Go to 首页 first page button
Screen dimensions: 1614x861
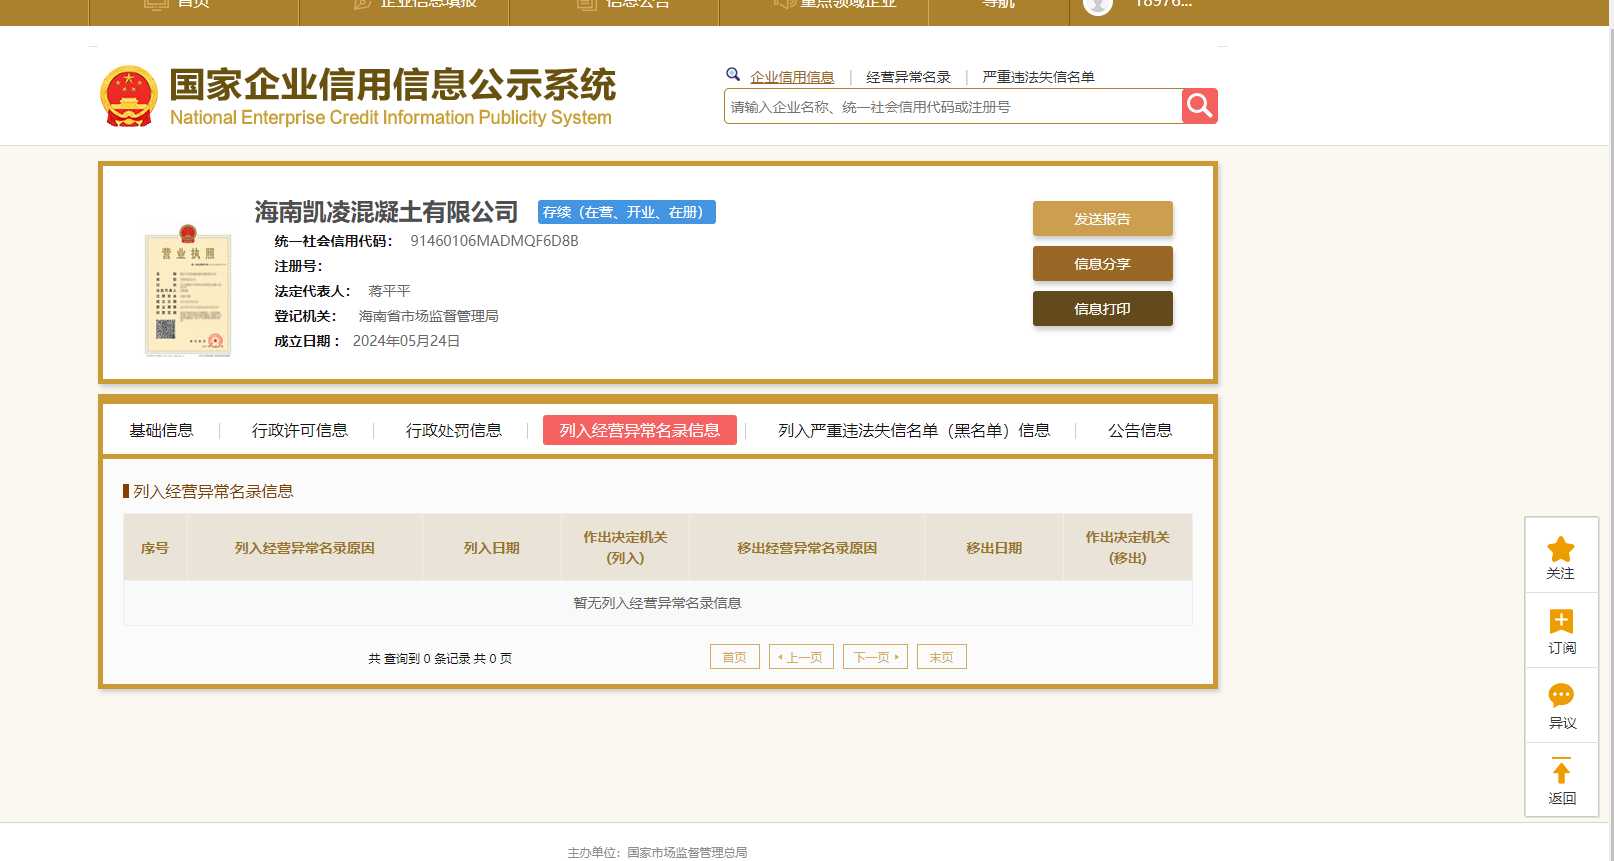click(735, 657)
